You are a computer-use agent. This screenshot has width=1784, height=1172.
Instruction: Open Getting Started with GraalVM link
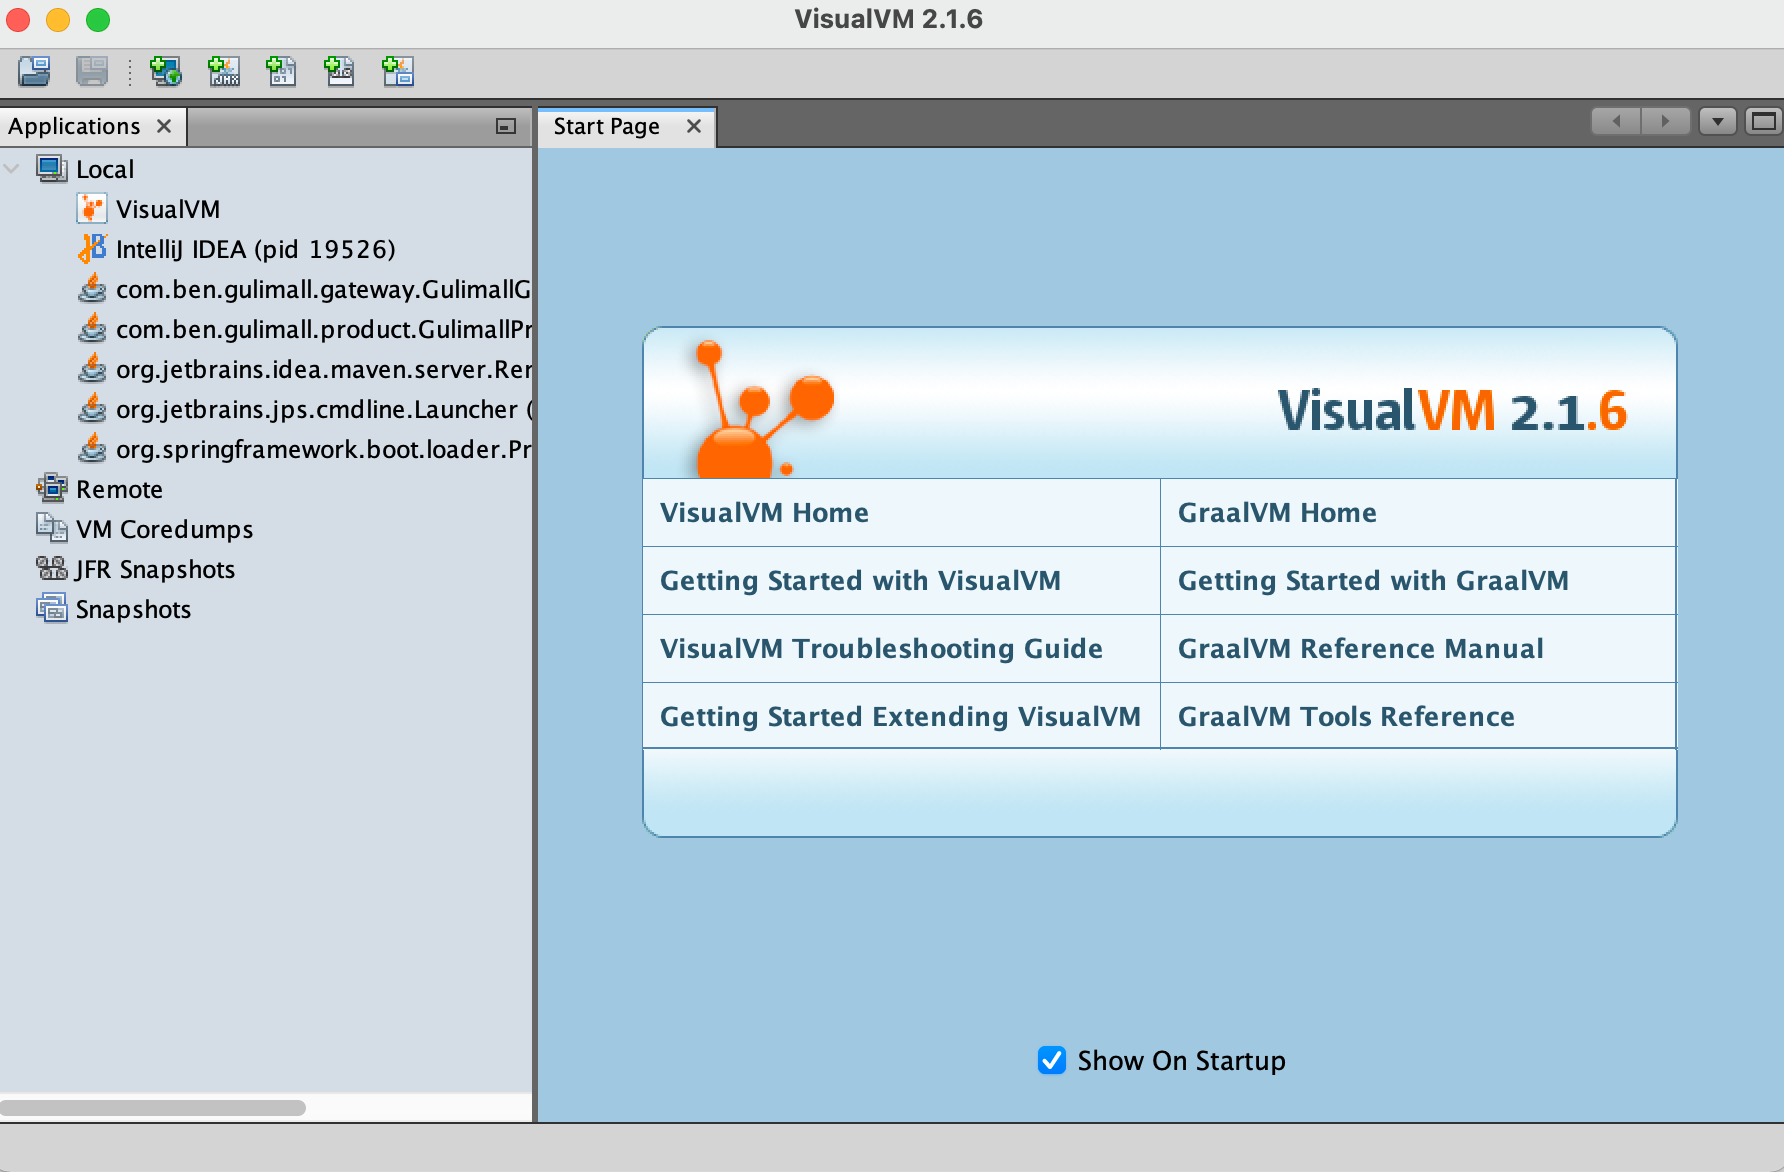(x=1373, y=581)
